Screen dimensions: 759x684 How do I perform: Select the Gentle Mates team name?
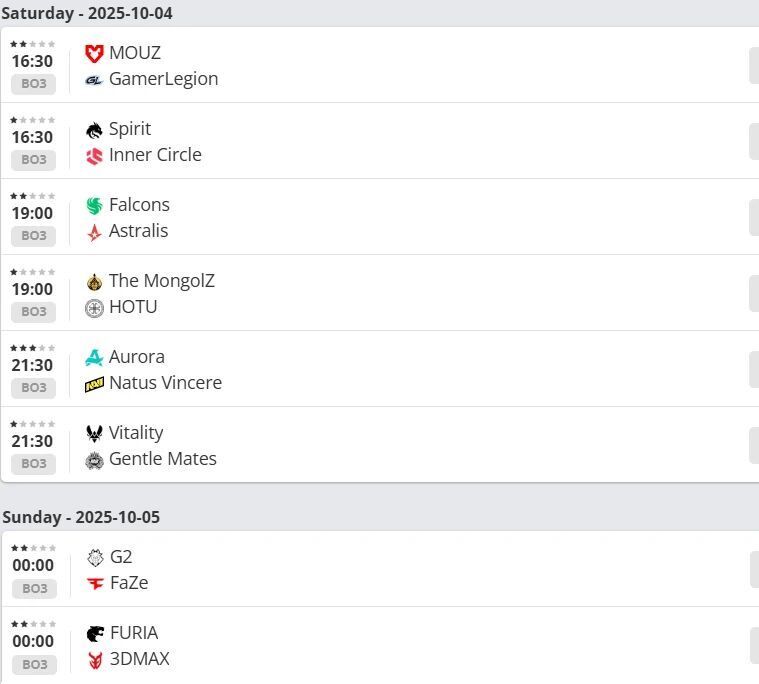[x=162, y=459]
